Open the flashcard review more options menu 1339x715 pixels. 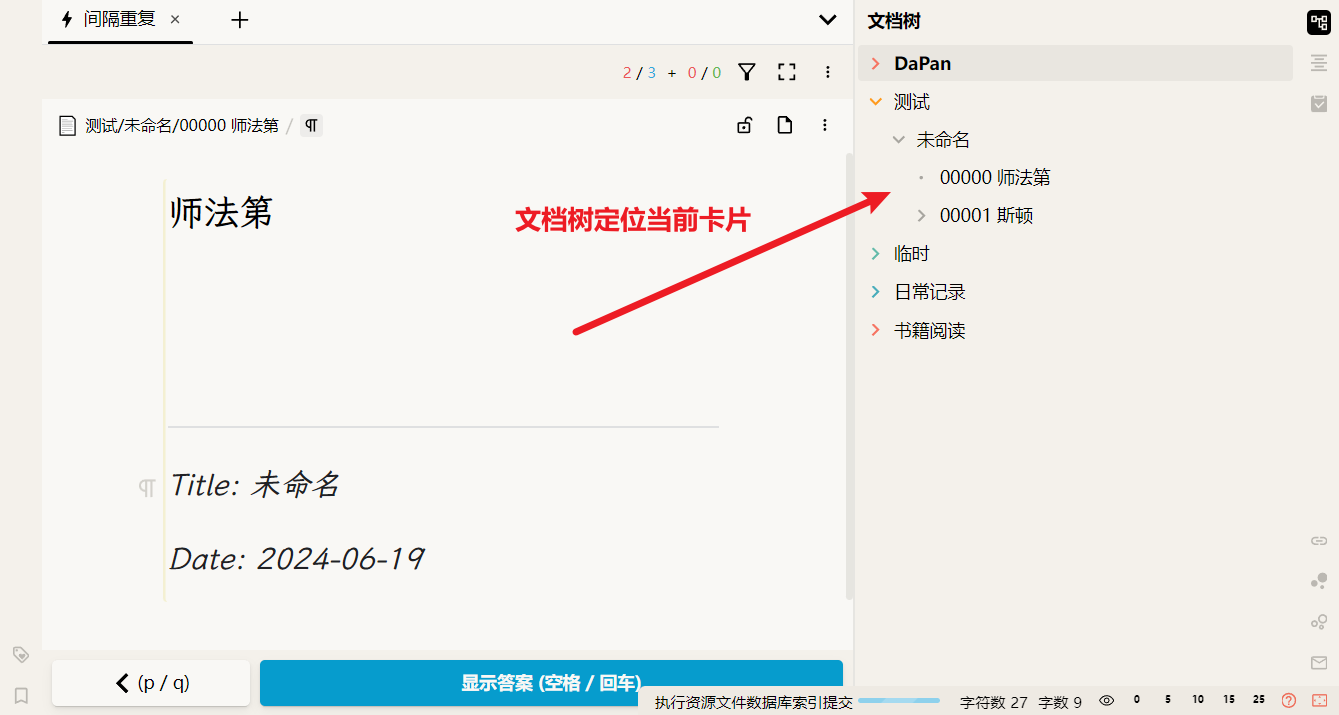click(828, 72)
